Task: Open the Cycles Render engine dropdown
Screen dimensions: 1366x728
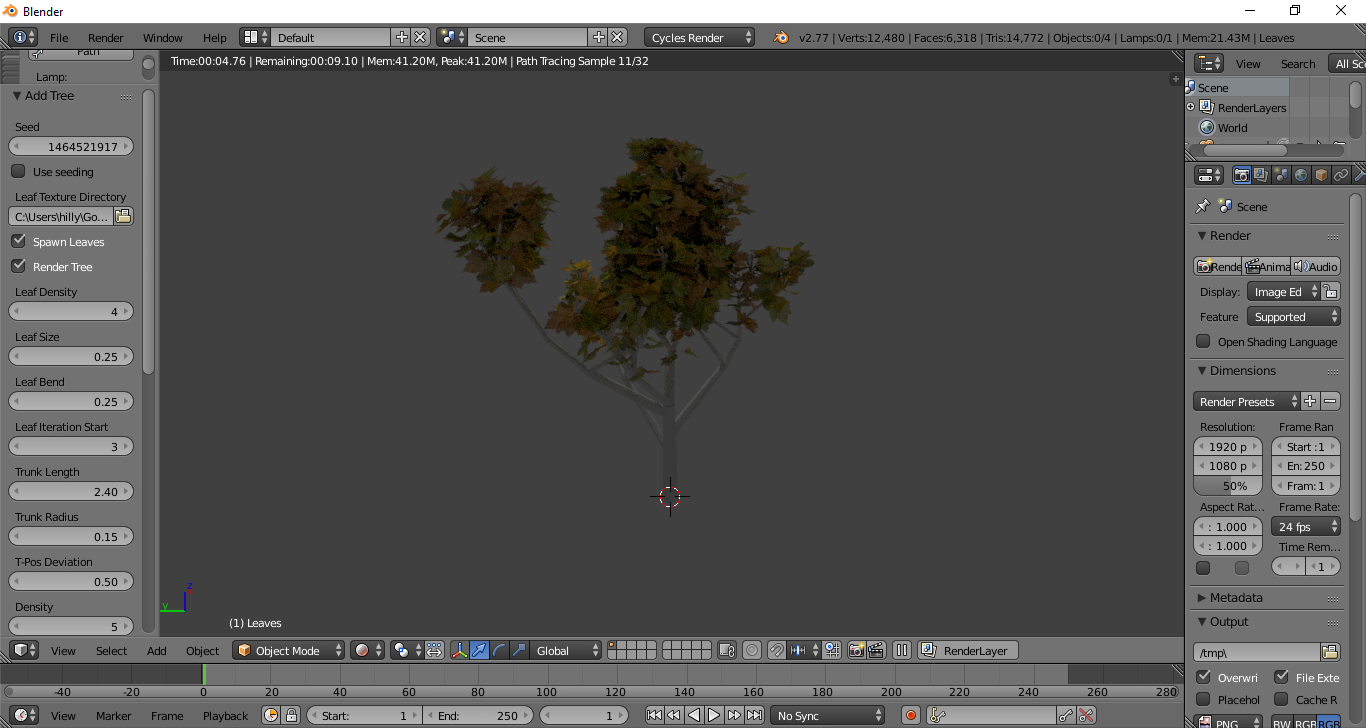Action: pos(700,37)
